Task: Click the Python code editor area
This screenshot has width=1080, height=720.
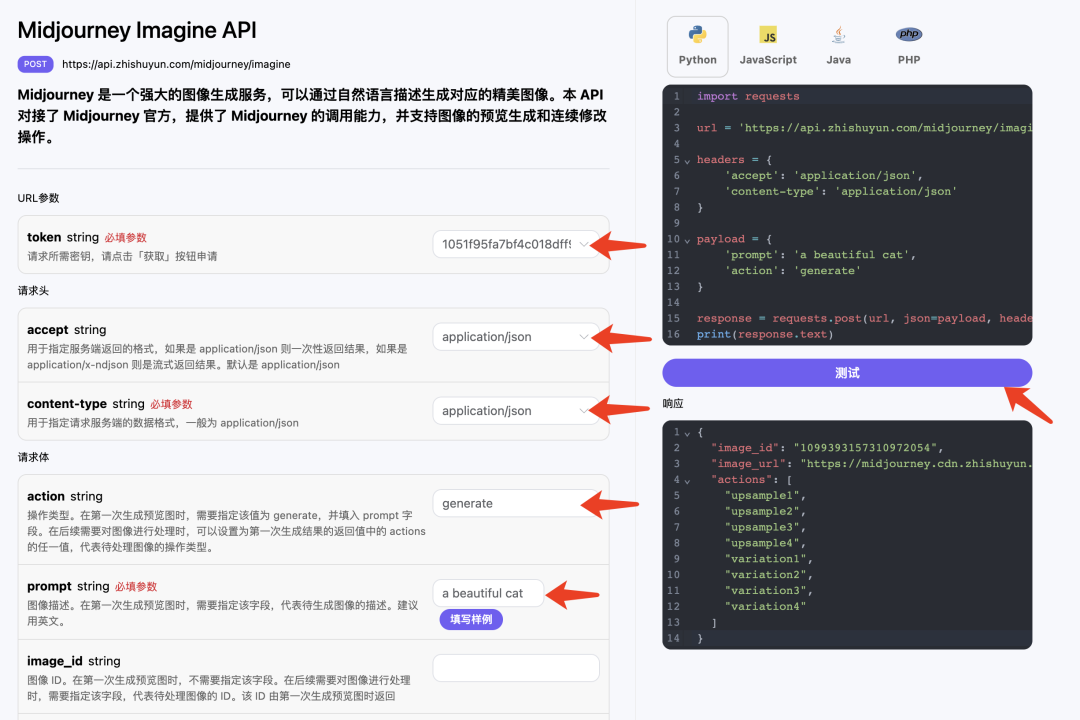Action: [847, 215]
